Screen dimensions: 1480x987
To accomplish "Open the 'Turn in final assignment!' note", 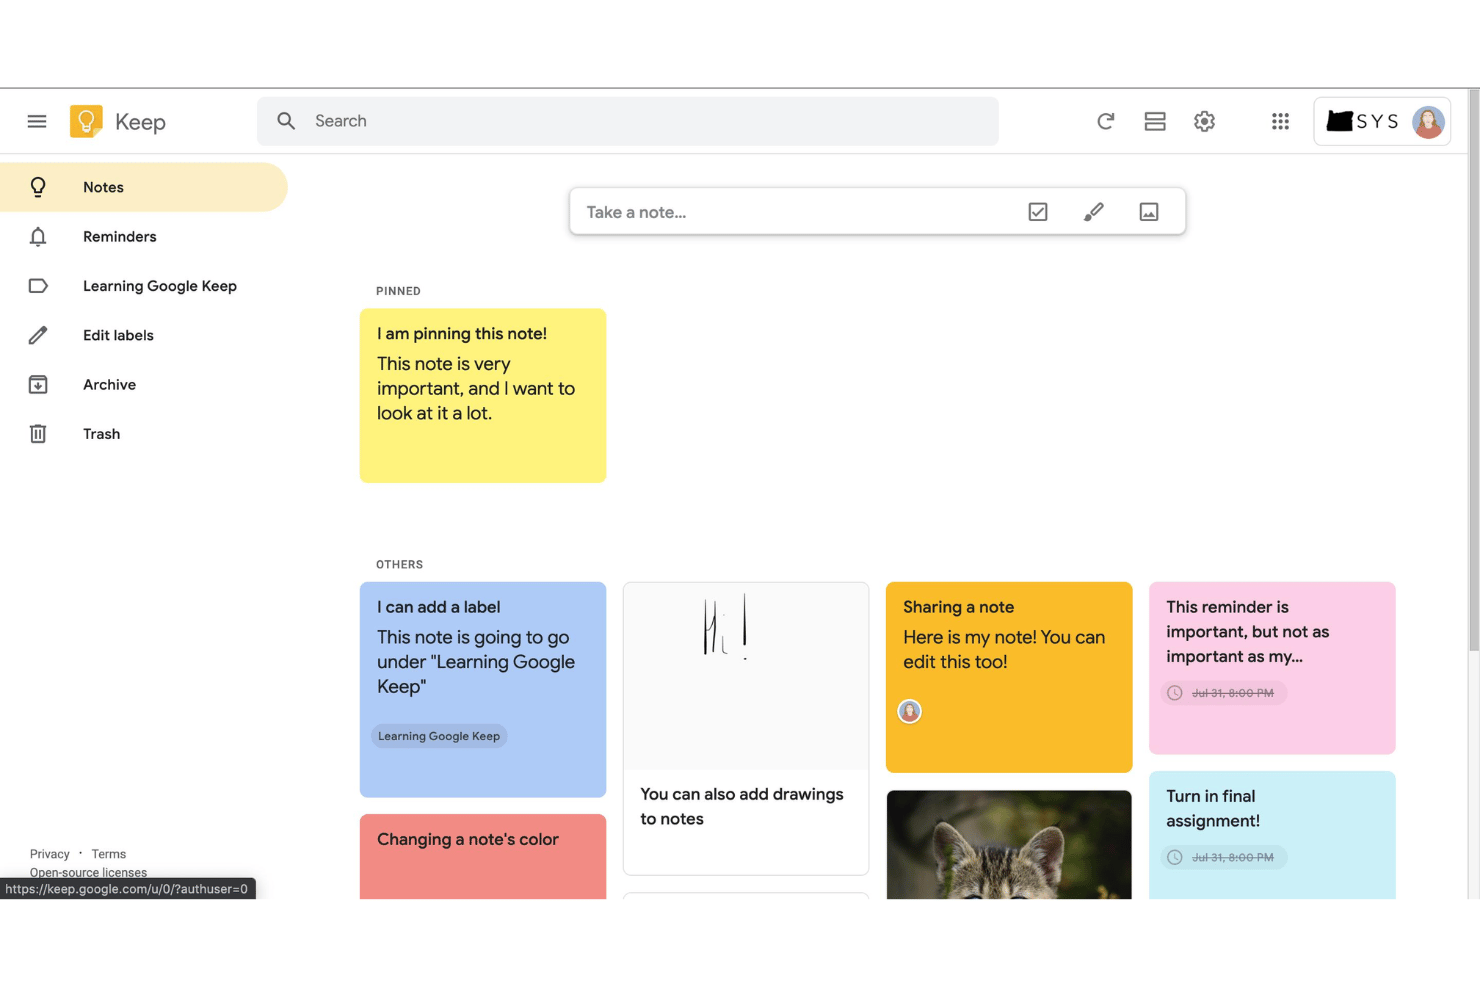I will (x=1272, y=834).
